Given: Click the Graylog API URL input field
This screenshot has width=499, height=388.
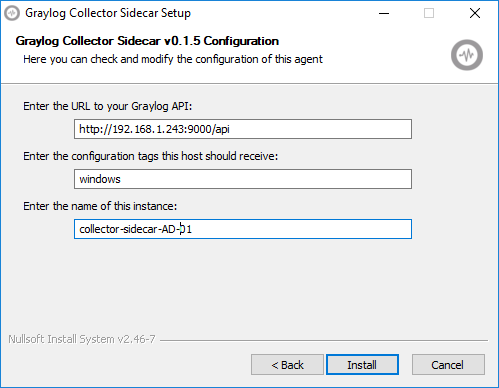Looking at the screenshot, I should click(x=243, y=129).
